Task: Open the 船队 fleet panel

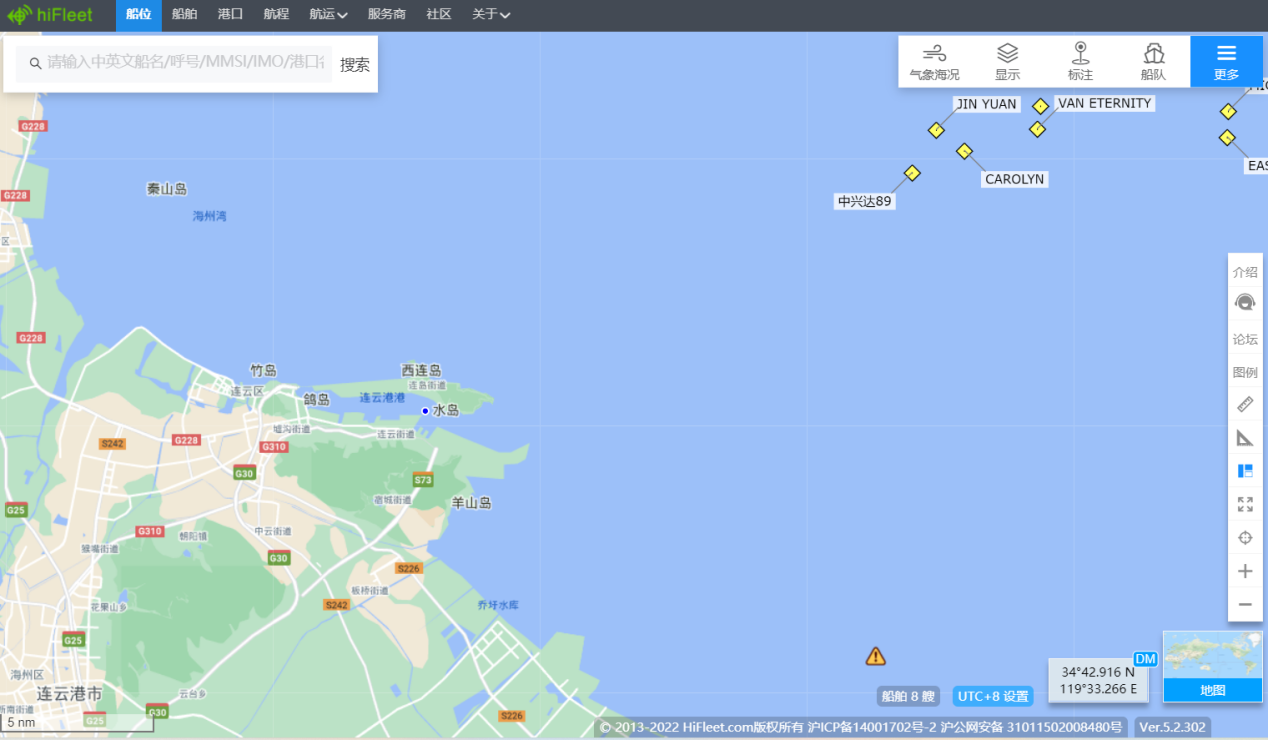Action: [x=1154, y=62]
